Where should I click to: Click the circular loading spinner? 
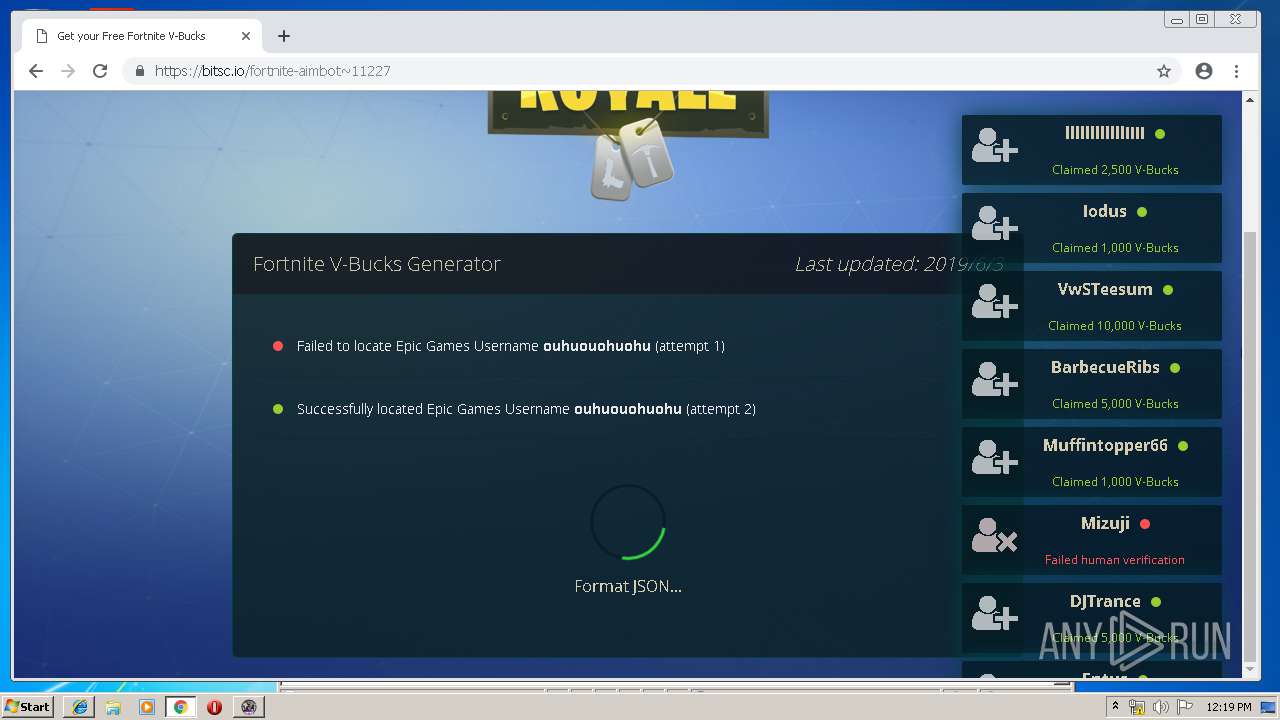(628, 522)
